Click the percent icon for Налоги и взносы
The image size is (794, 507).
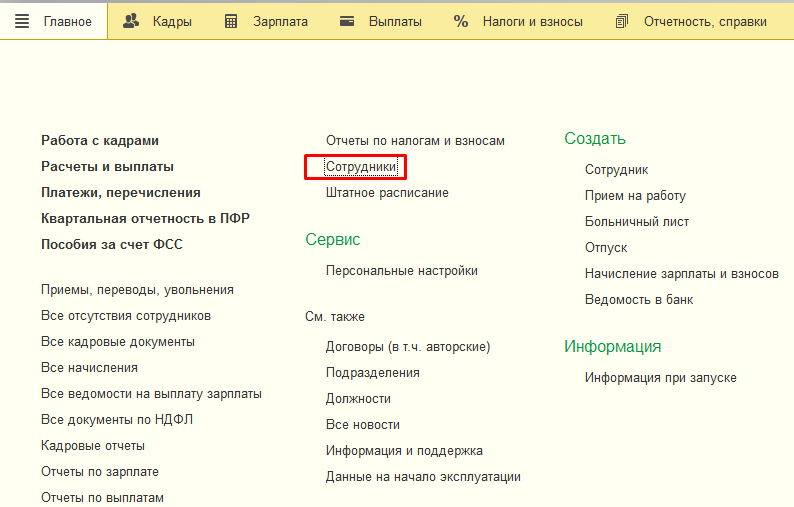[x=461, y=21]
